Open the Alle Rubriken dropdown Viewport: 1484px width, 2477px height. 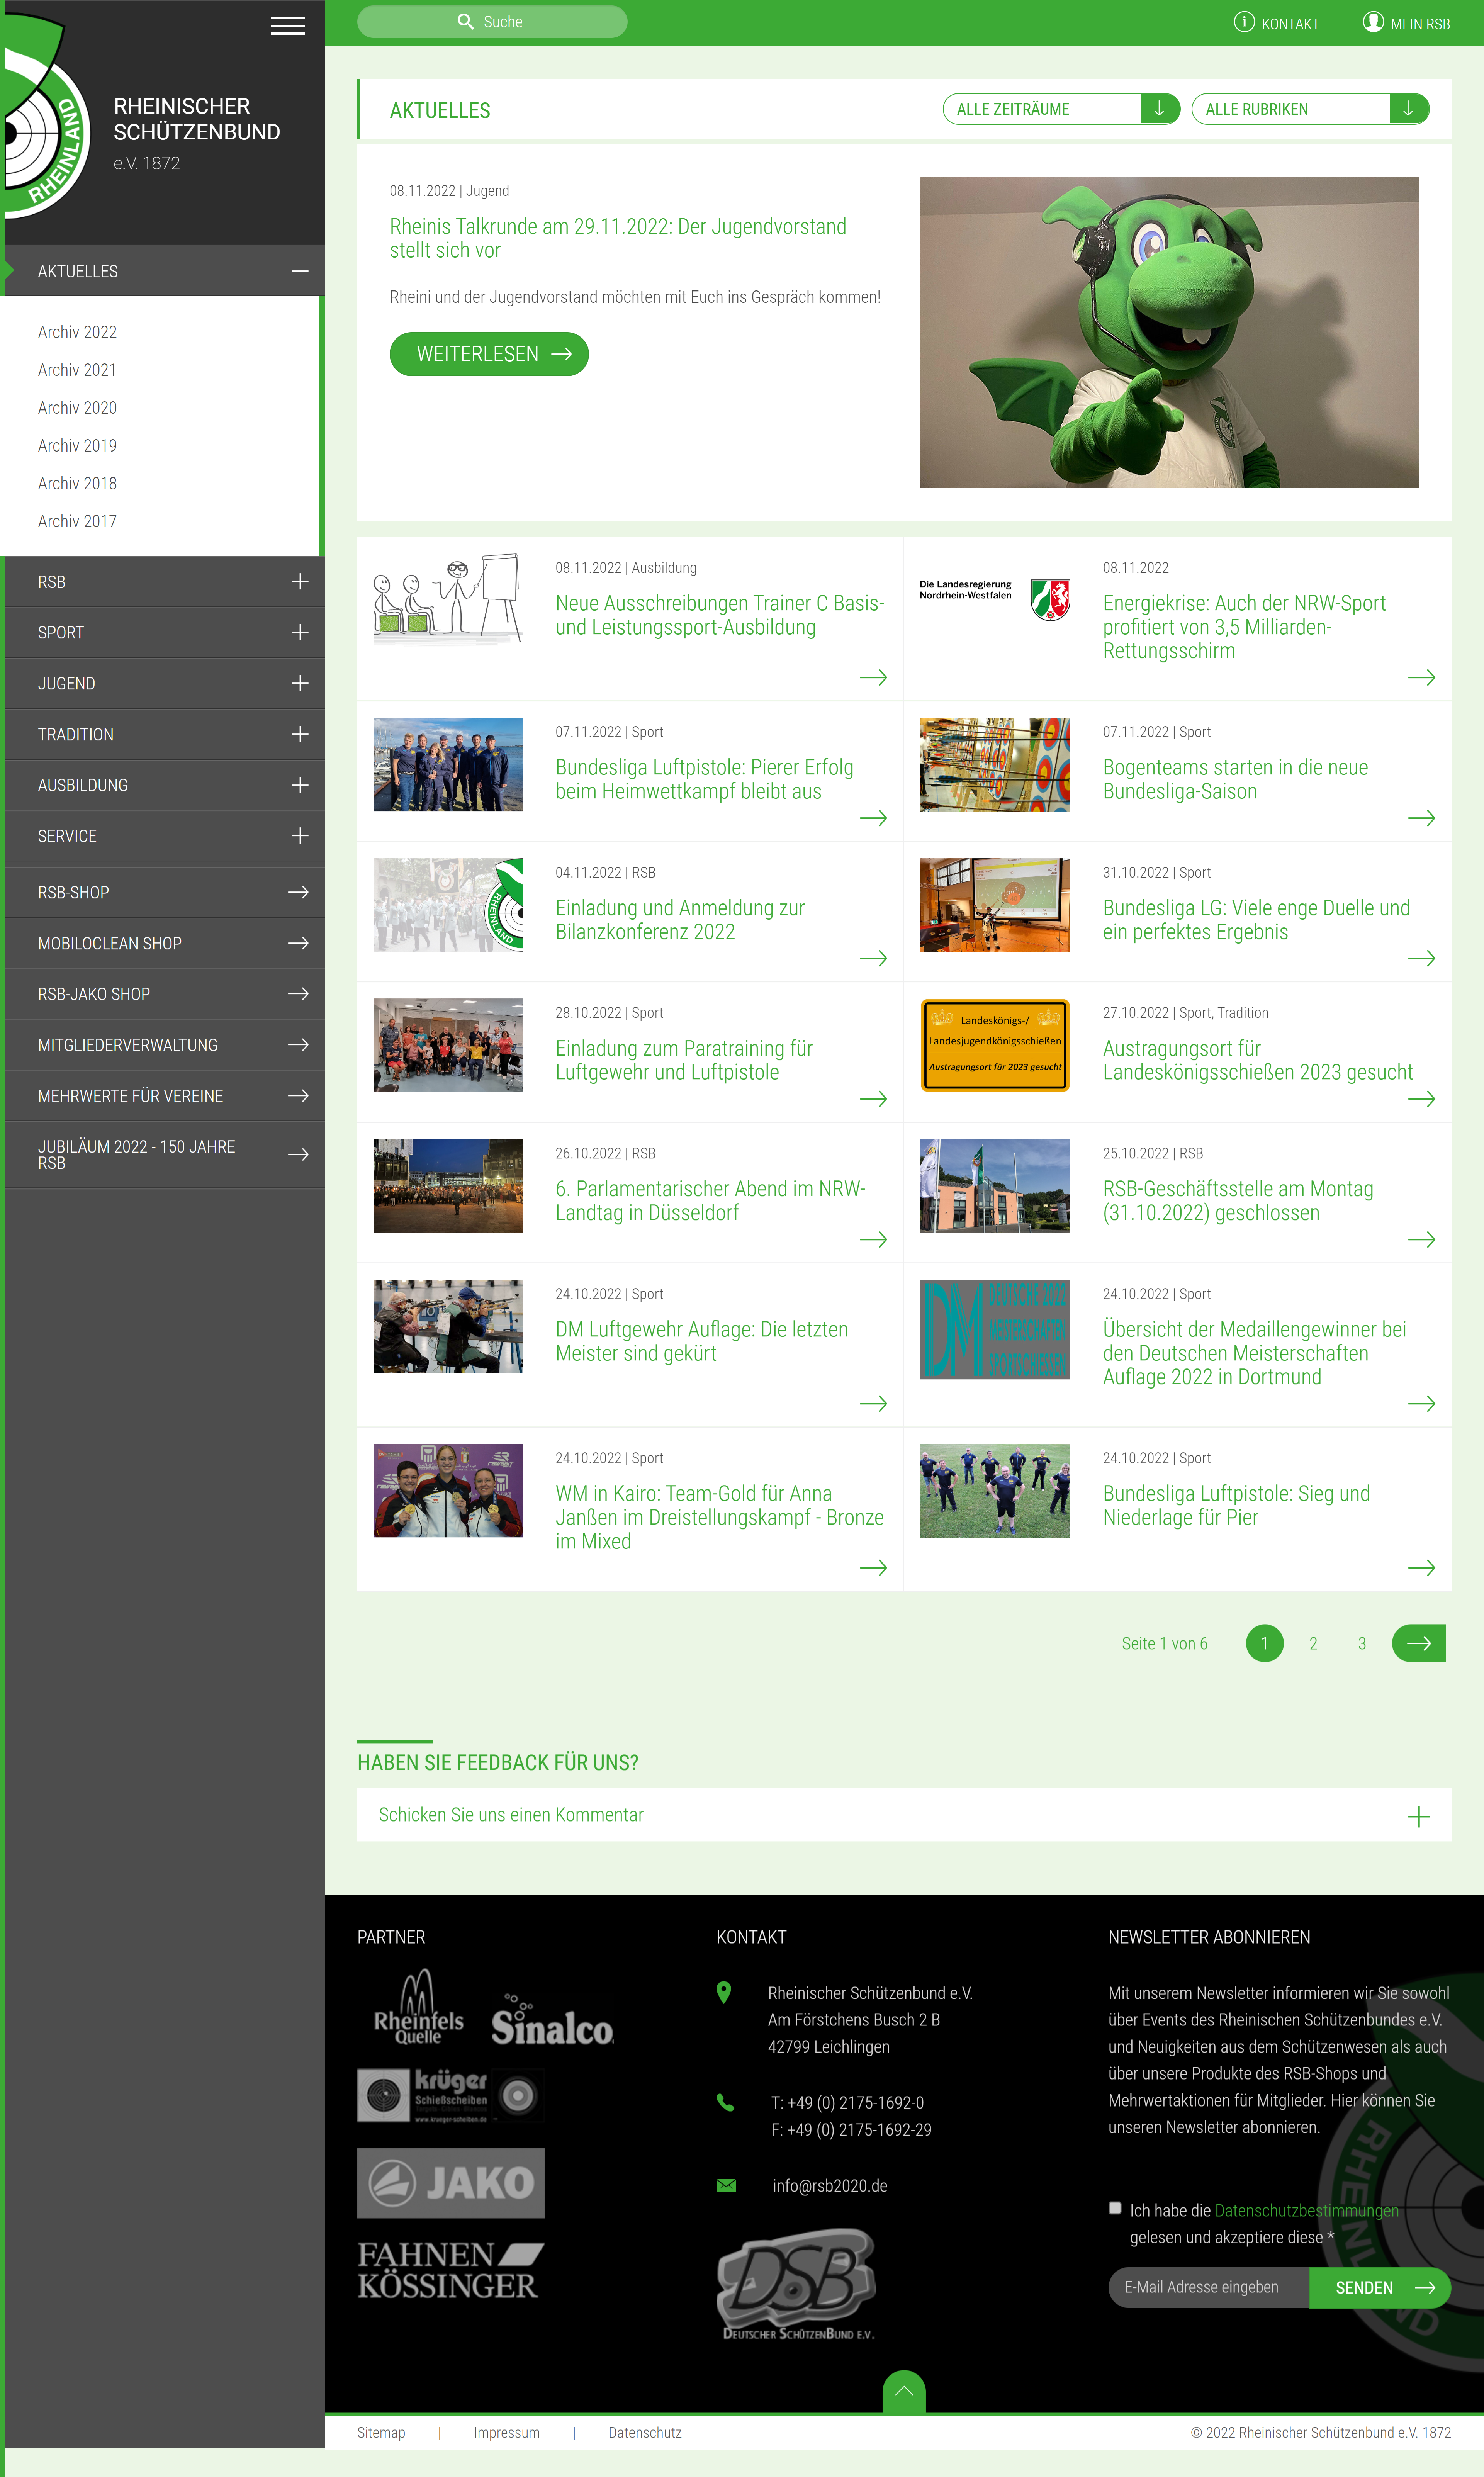(x=1310, y=109)
